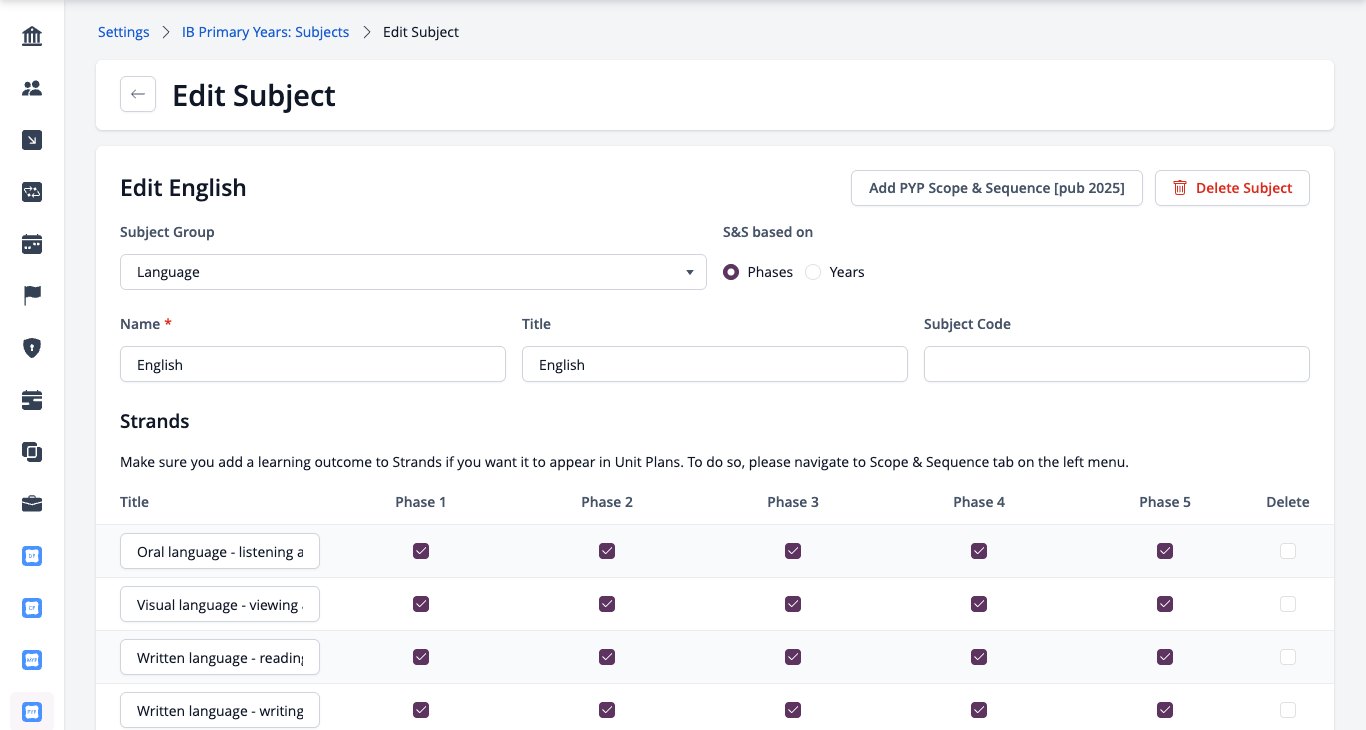Toggle Phase 3 for Written language - reading

[x=793, y=657]
